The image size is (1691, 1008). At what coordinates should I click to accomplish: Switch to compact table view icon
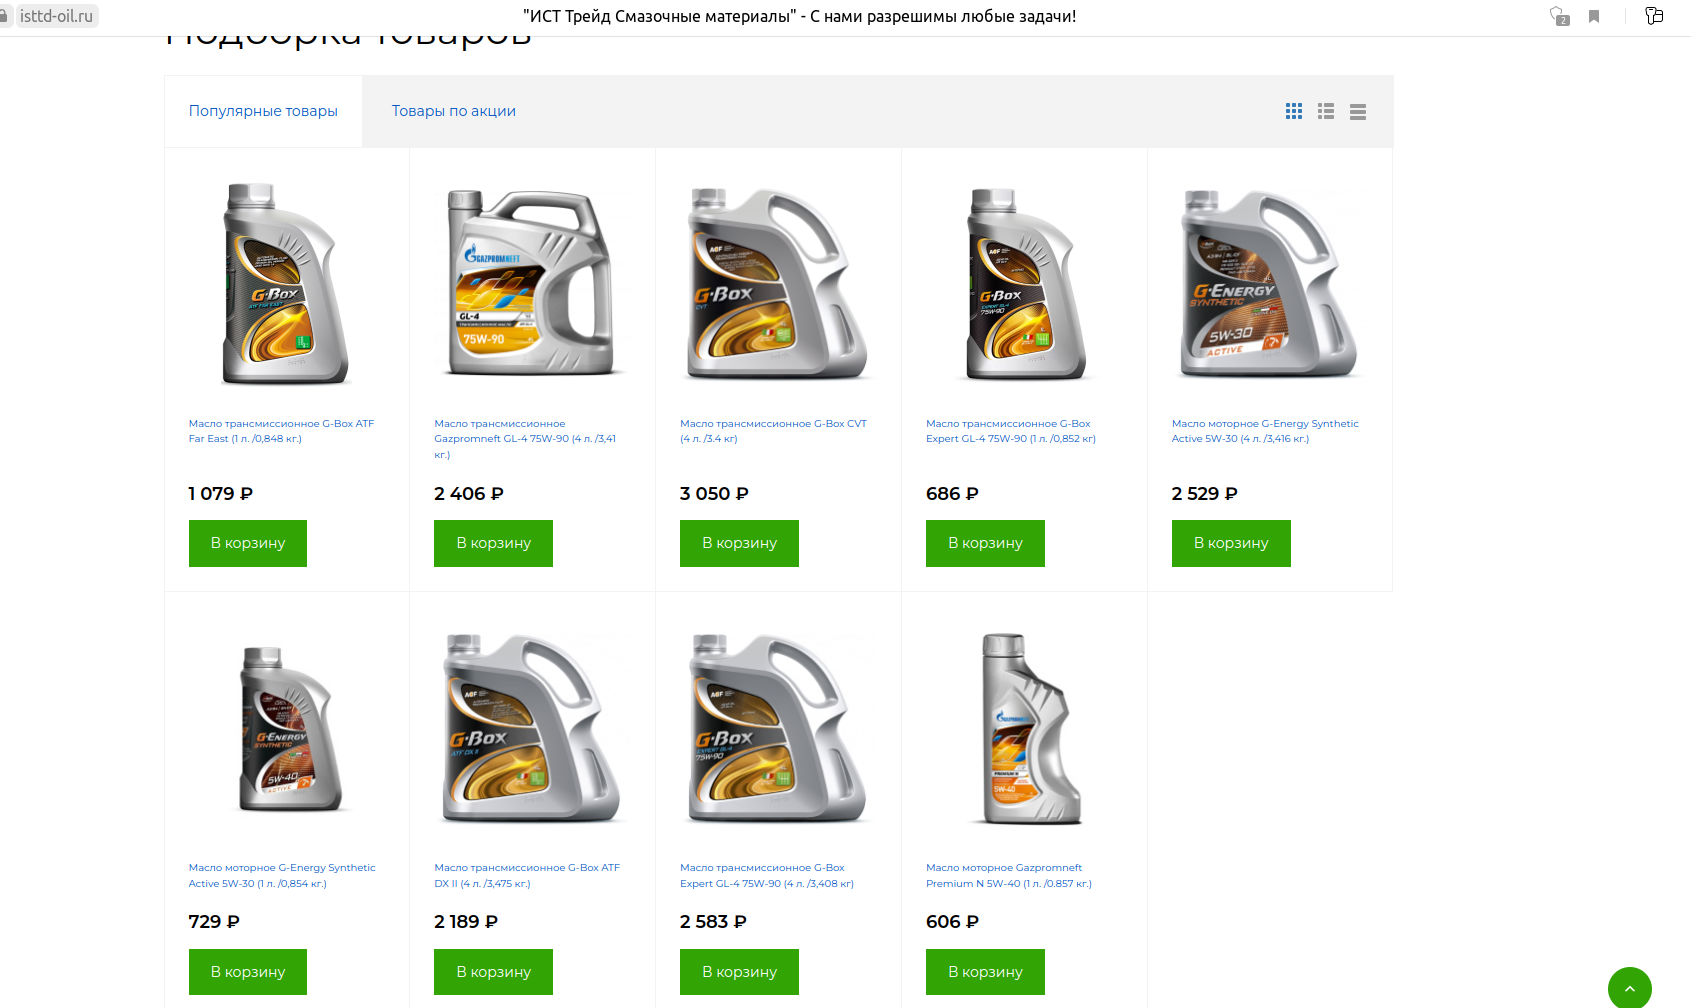[x=1358, y=112]
